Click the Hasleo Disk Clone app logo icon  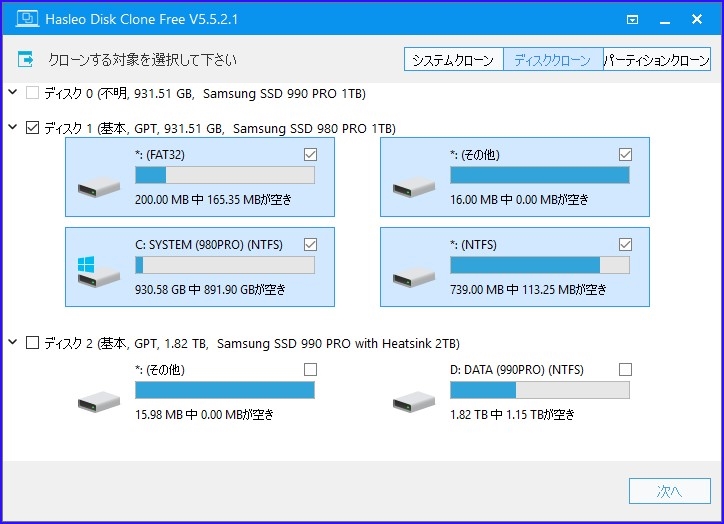click(x=27, y=19)
